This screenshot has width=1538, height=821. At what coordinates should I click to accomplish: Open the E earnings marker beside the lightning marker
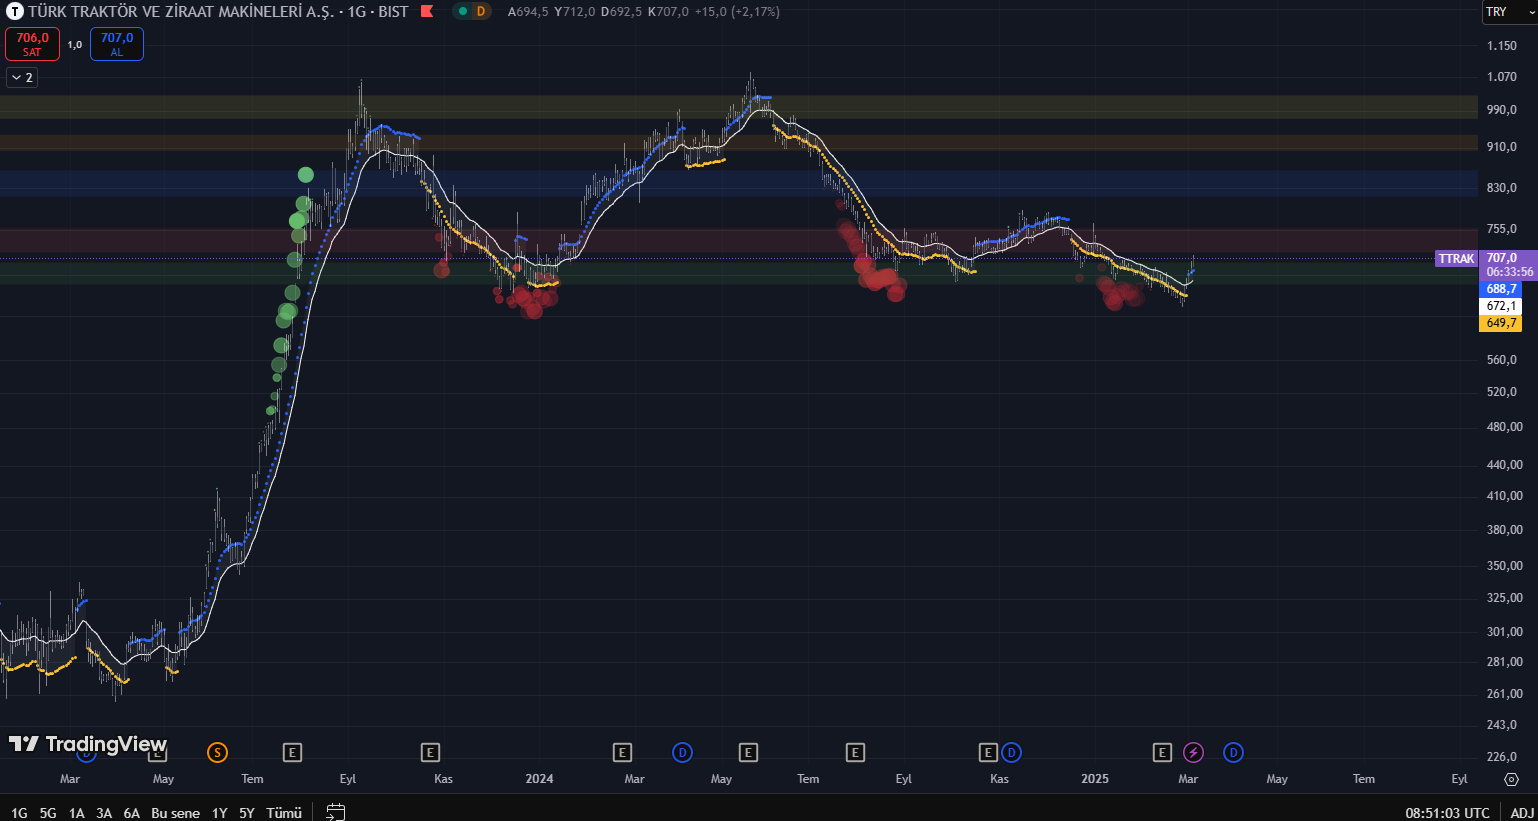click(x=1162, y=753)
